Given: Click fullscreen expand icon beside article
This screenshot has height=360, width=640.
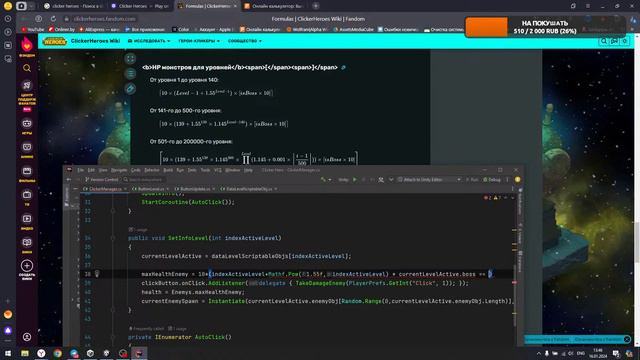Looking at the screenshot, I should (x=130, y=59).
